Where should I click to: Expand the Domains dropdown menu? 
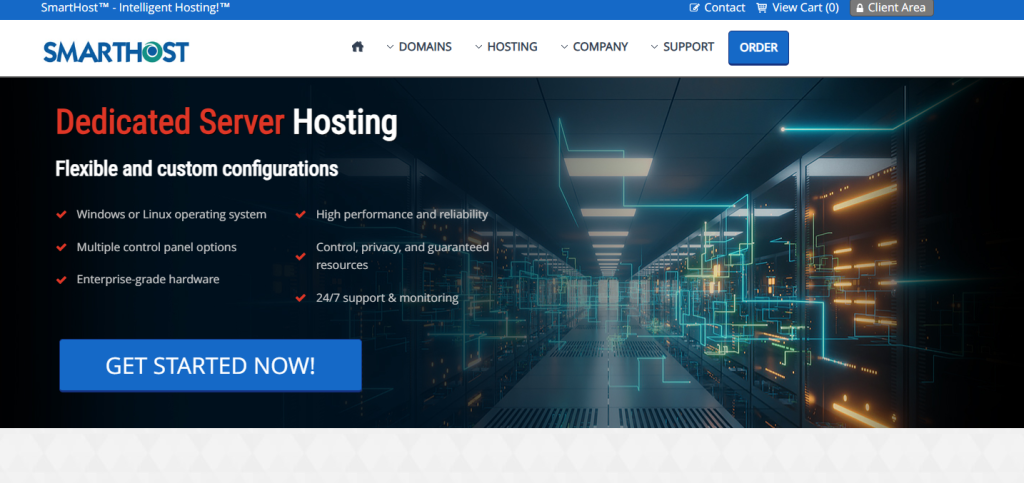coord(419,47)
